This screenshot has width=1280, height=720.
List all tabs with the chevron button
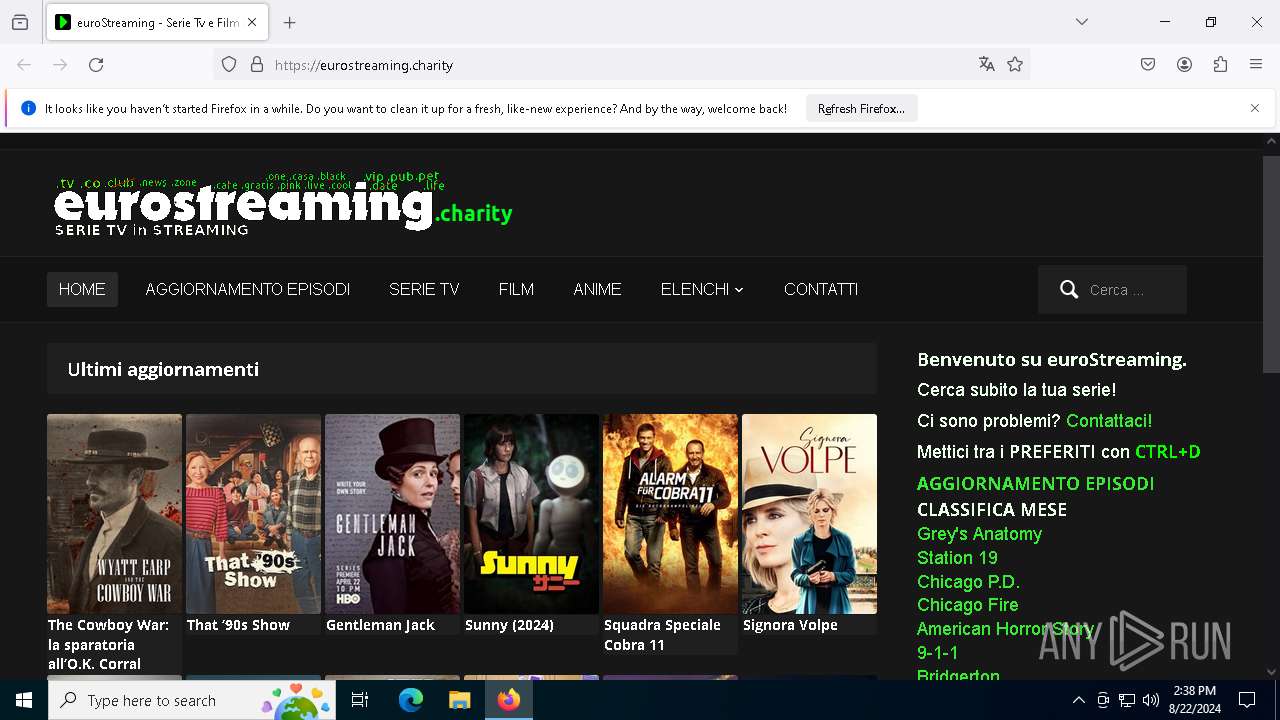1082,22
